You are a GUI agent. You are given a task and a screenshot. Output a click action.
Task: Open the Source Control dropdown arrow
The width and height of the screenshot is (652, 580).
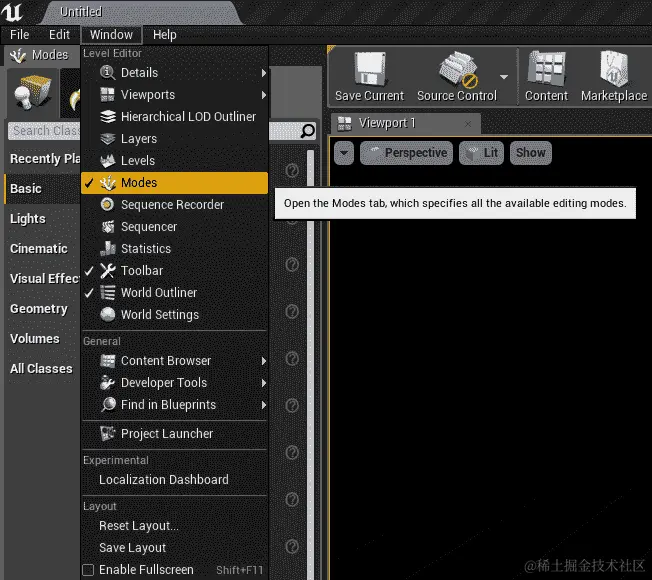point(504,77)
